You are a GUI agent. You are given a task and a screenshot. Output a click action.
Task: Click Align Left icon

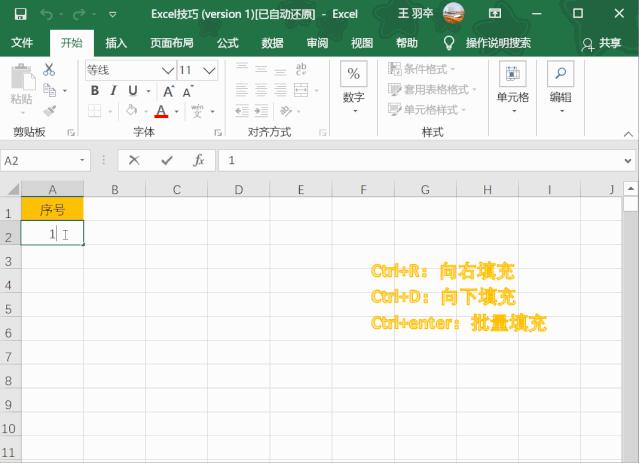242,90
